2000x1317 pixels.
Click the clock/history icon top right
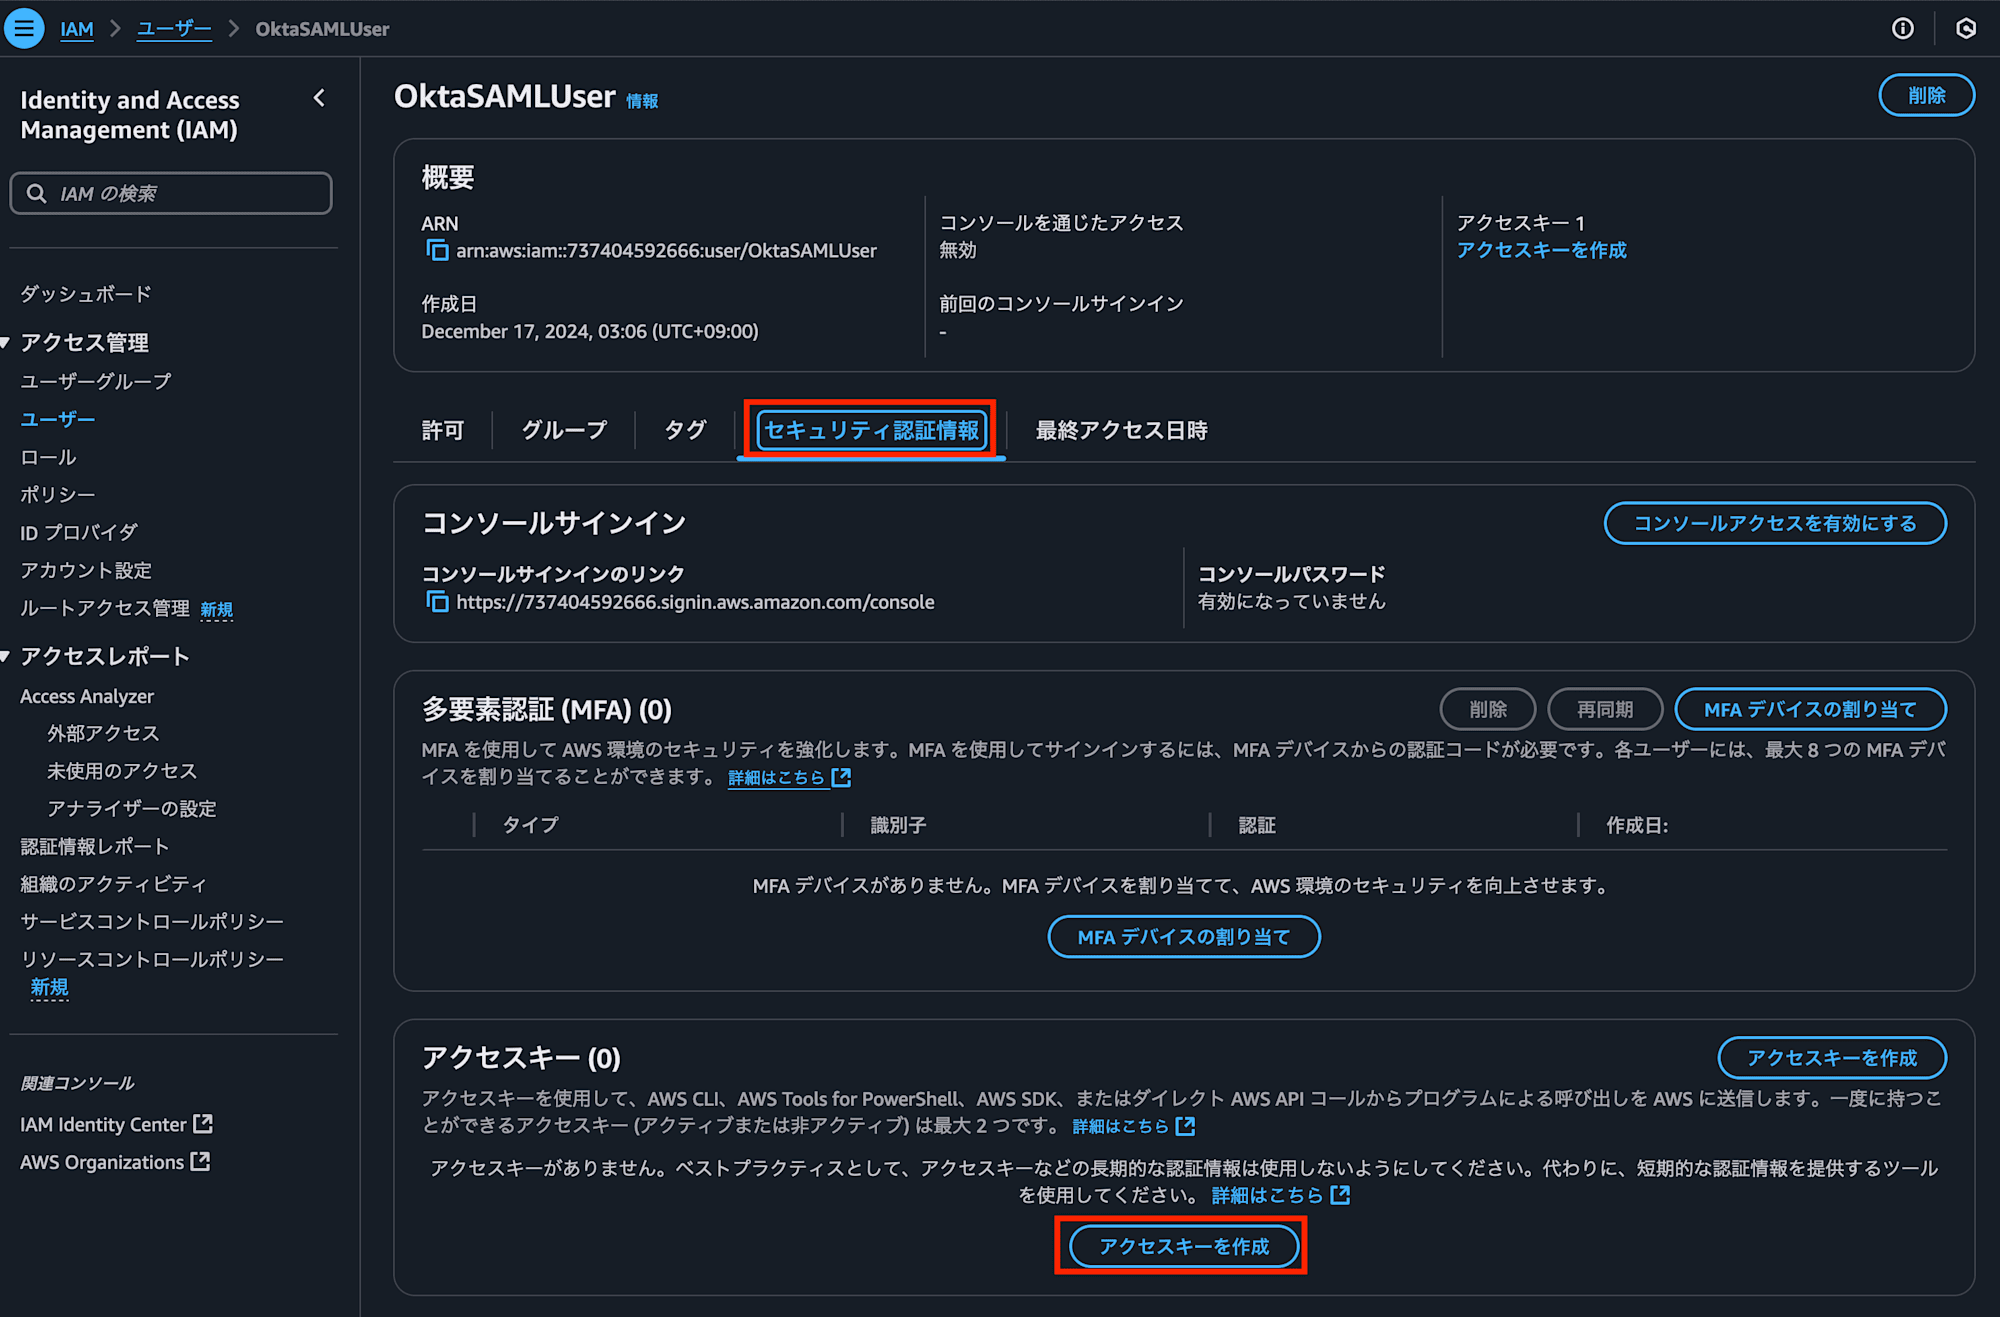[1966, 26]
